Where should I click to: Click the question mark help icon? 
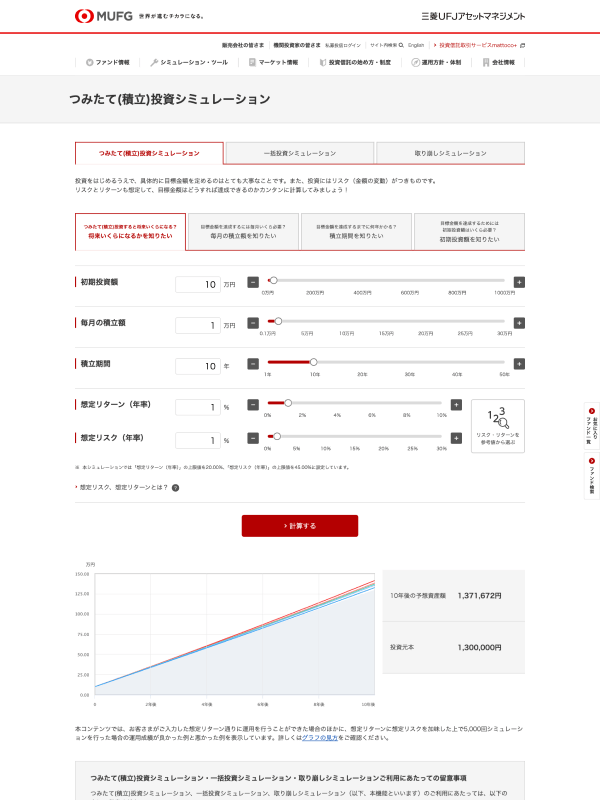point(175,488)
